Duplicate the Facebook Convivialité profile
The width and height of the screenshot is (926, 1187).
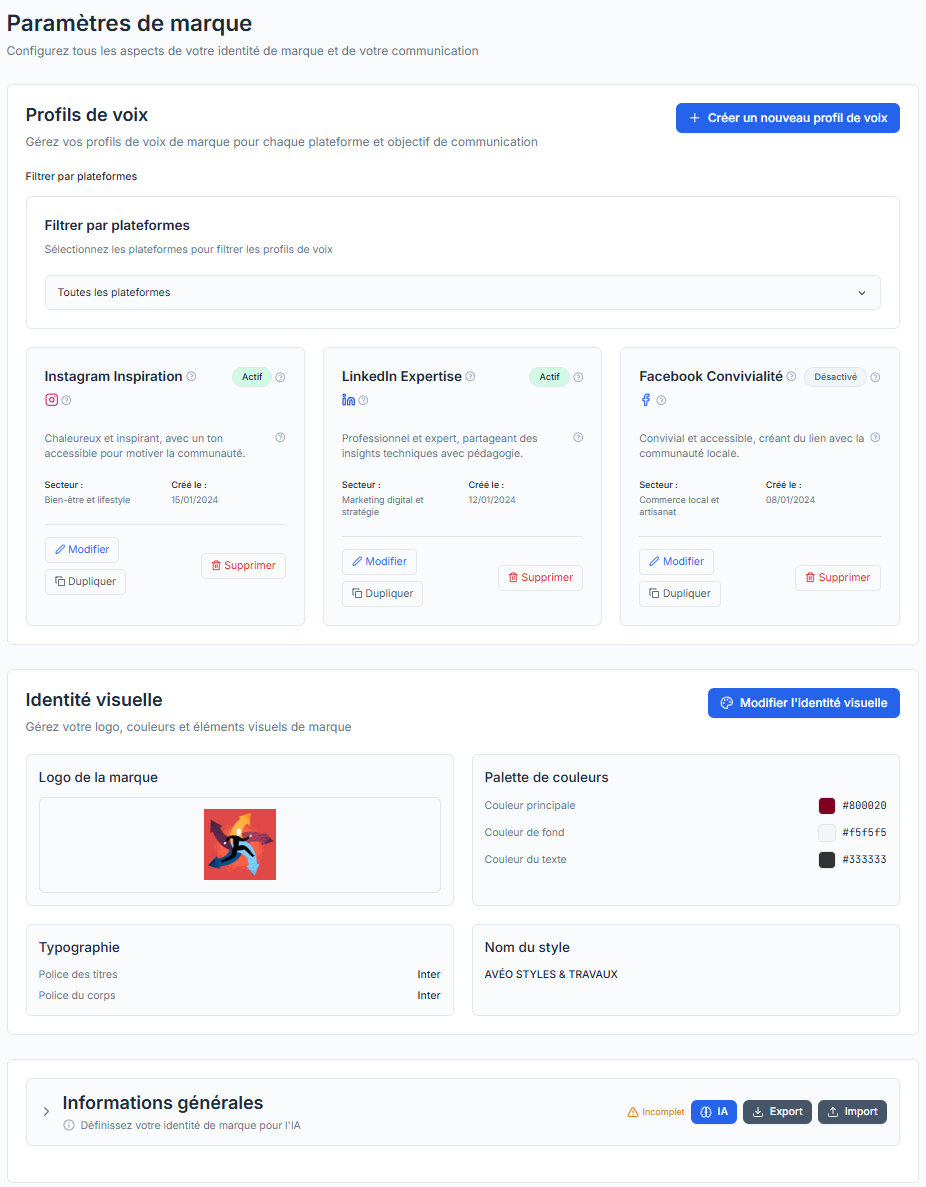679,594
